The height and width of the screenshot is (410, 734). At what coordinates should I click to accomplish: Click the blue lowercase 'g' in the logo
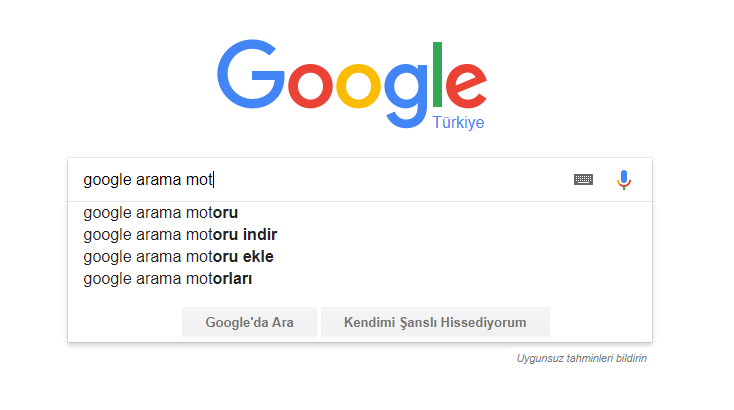pyautogui.click(x=406, y=96)
